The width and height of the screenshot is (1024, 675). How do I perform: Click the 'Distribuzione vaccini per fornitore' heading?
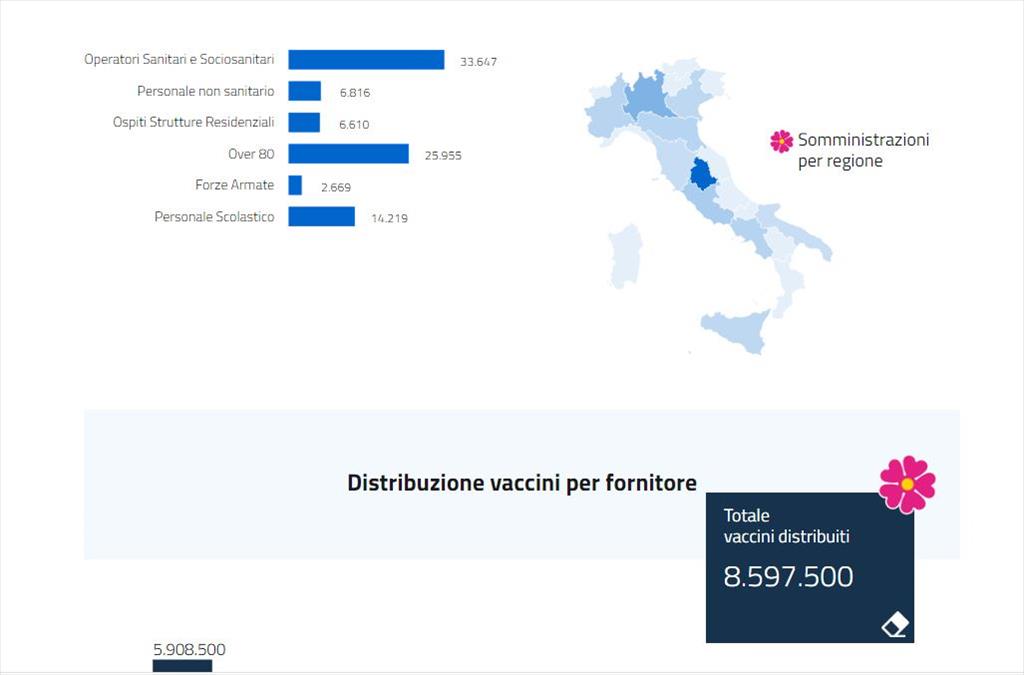pyautogui.click(x=522, y=483)
